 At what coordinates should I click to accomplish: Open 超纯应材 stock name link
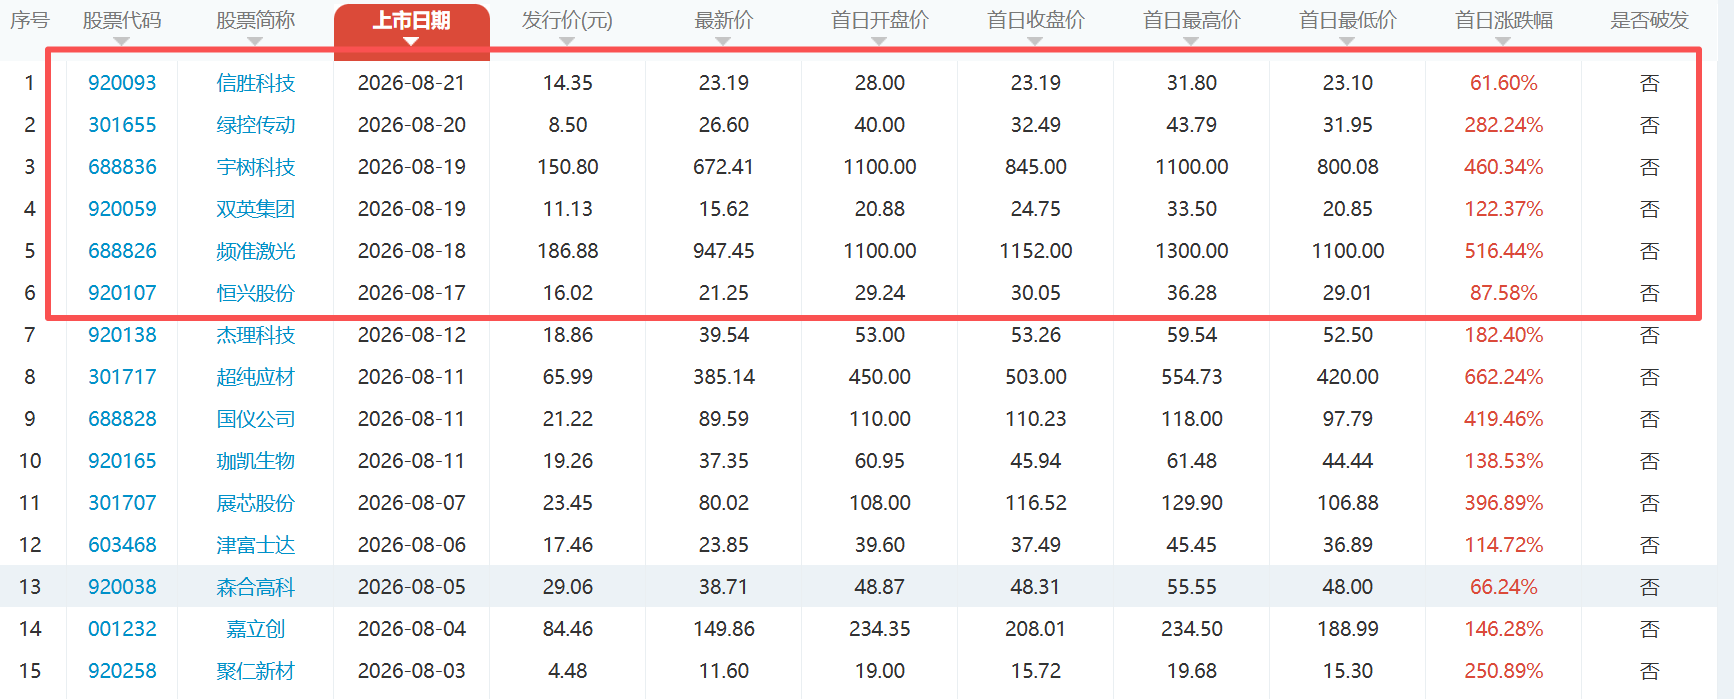click(x=256, y=377)
